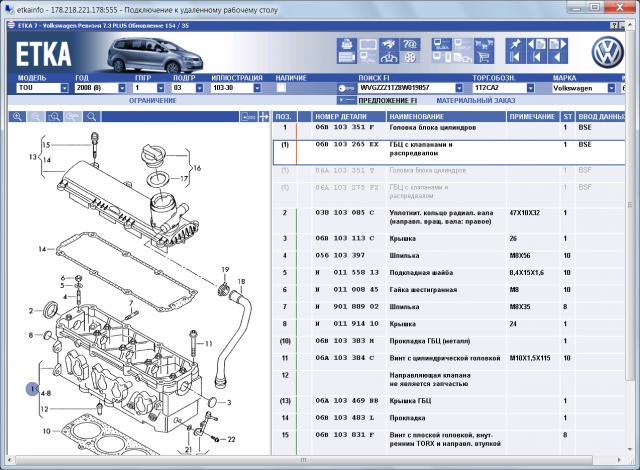640x470 pixels.
Task: Click the handshake icon in the toolbar
Action: click(x=389, y=44)
